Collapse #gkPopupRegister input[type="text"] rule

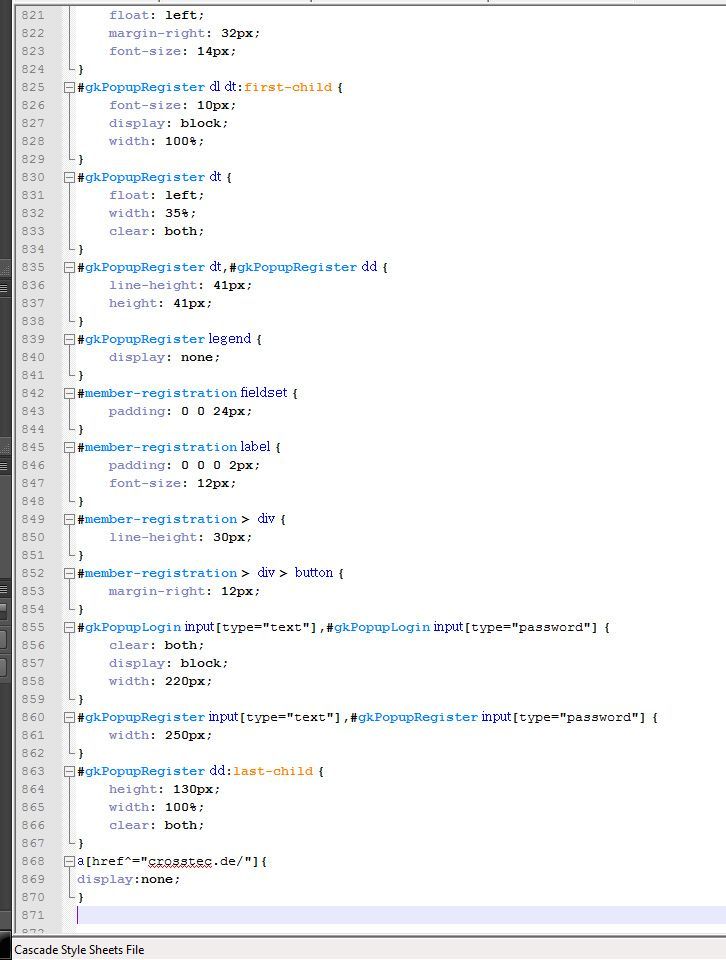69,718
